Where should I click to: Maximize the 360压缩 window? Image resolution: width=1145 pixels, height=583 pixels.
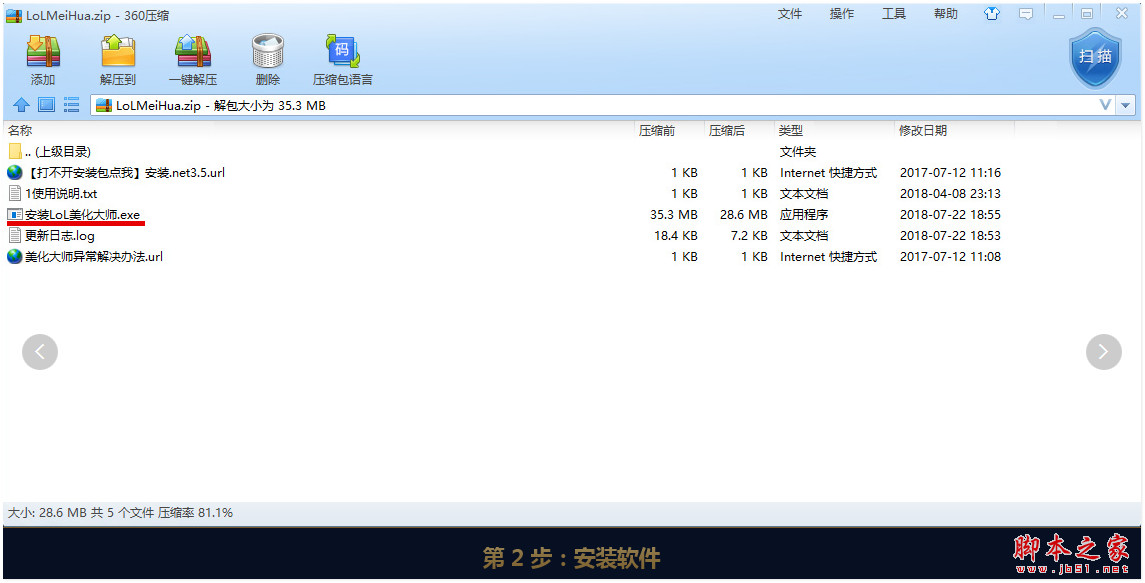coord(1087,14)
